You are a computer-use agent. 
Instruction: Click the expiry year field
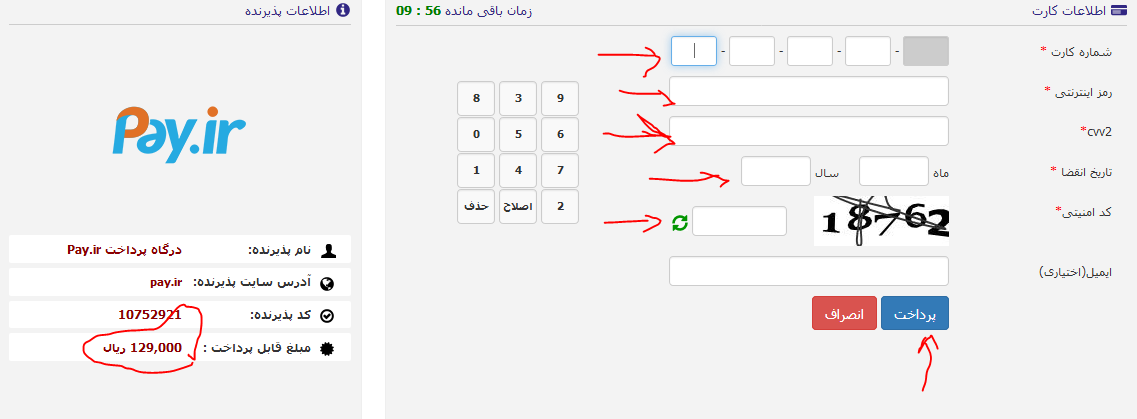click(776, 171)
